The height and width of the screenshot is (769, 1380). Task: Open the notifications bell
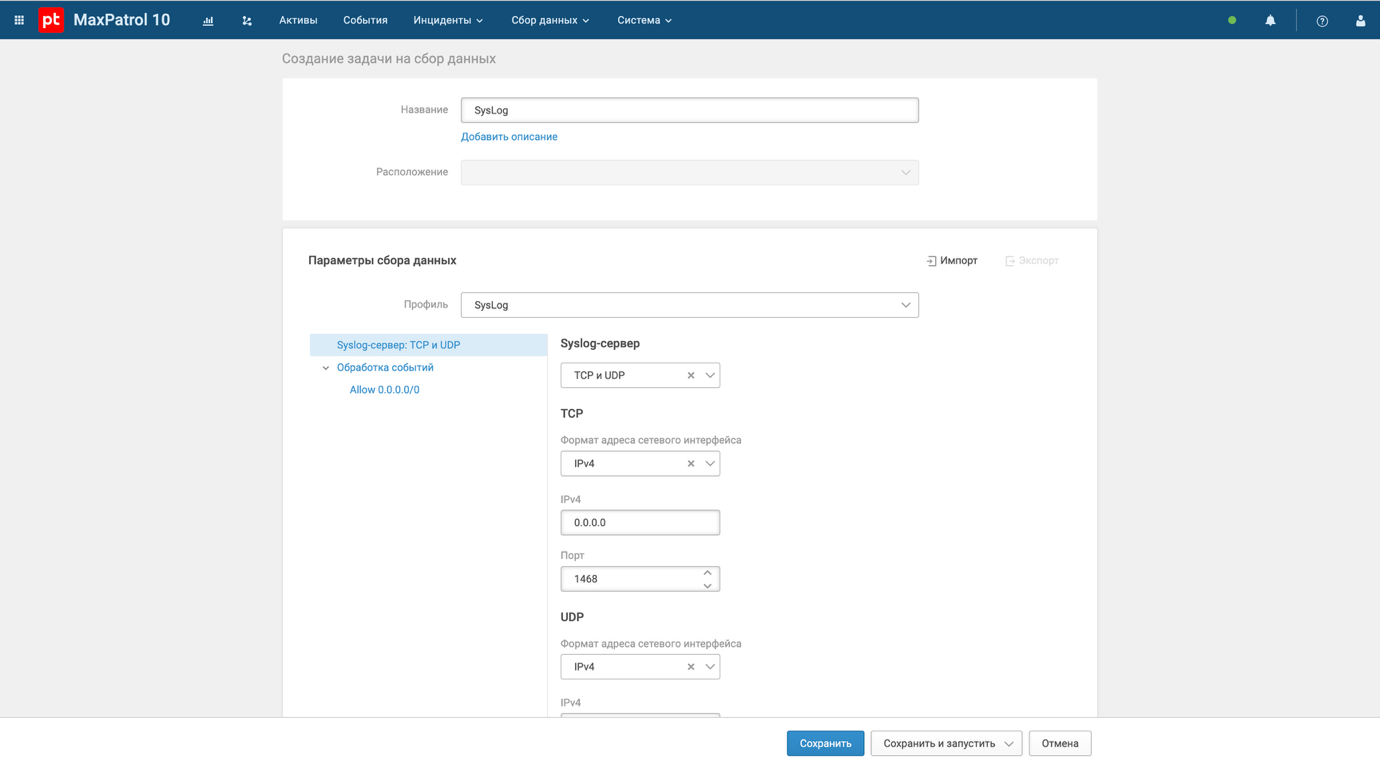[x=1270, y=20]
